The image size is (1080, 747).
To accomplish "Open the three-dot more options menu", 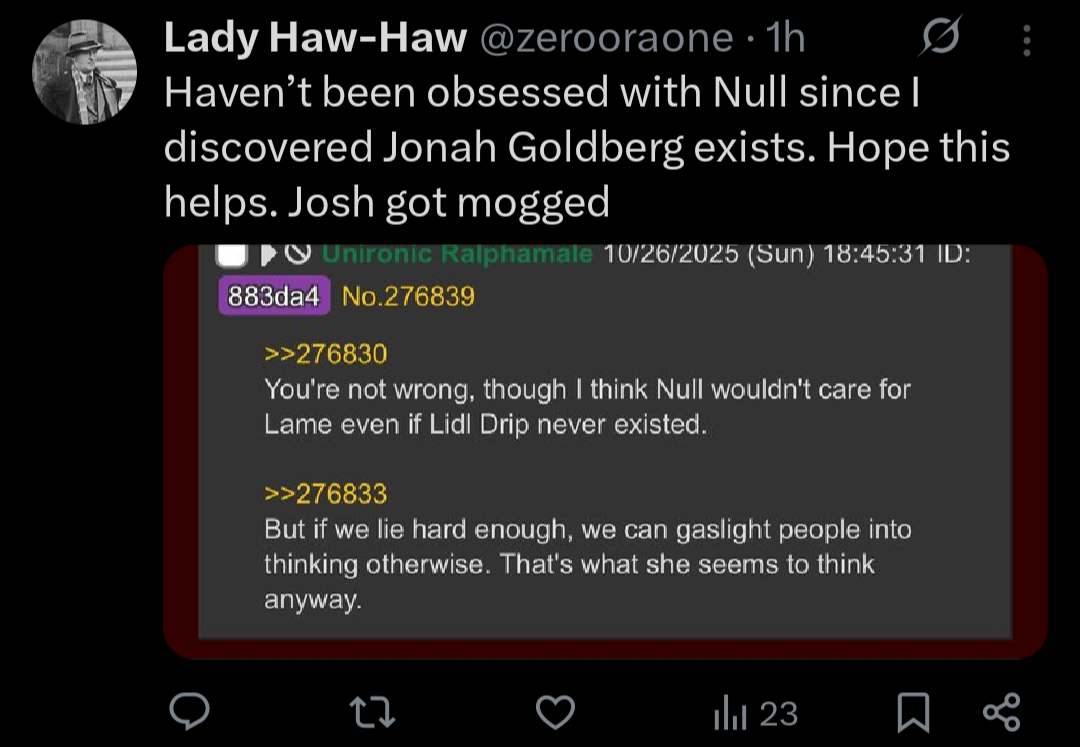I will tap(1027, 40).
